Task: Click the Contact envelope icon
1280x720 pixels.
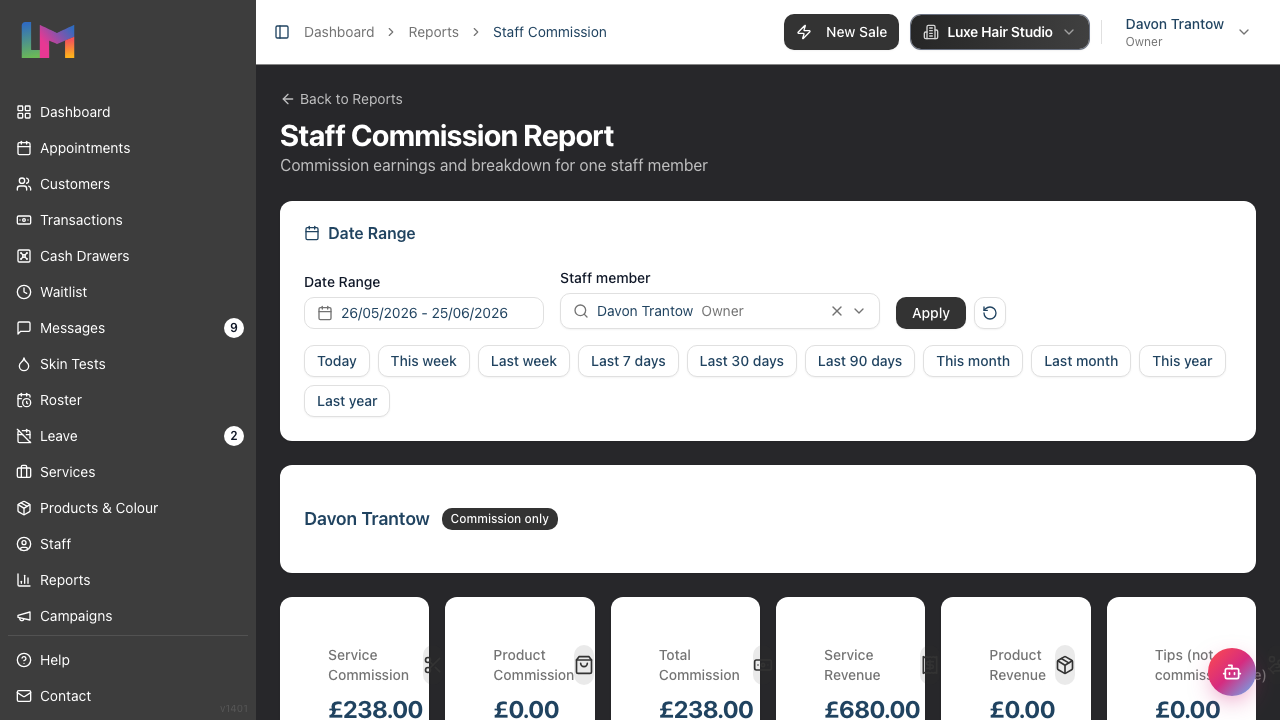Action: point(24,696)
